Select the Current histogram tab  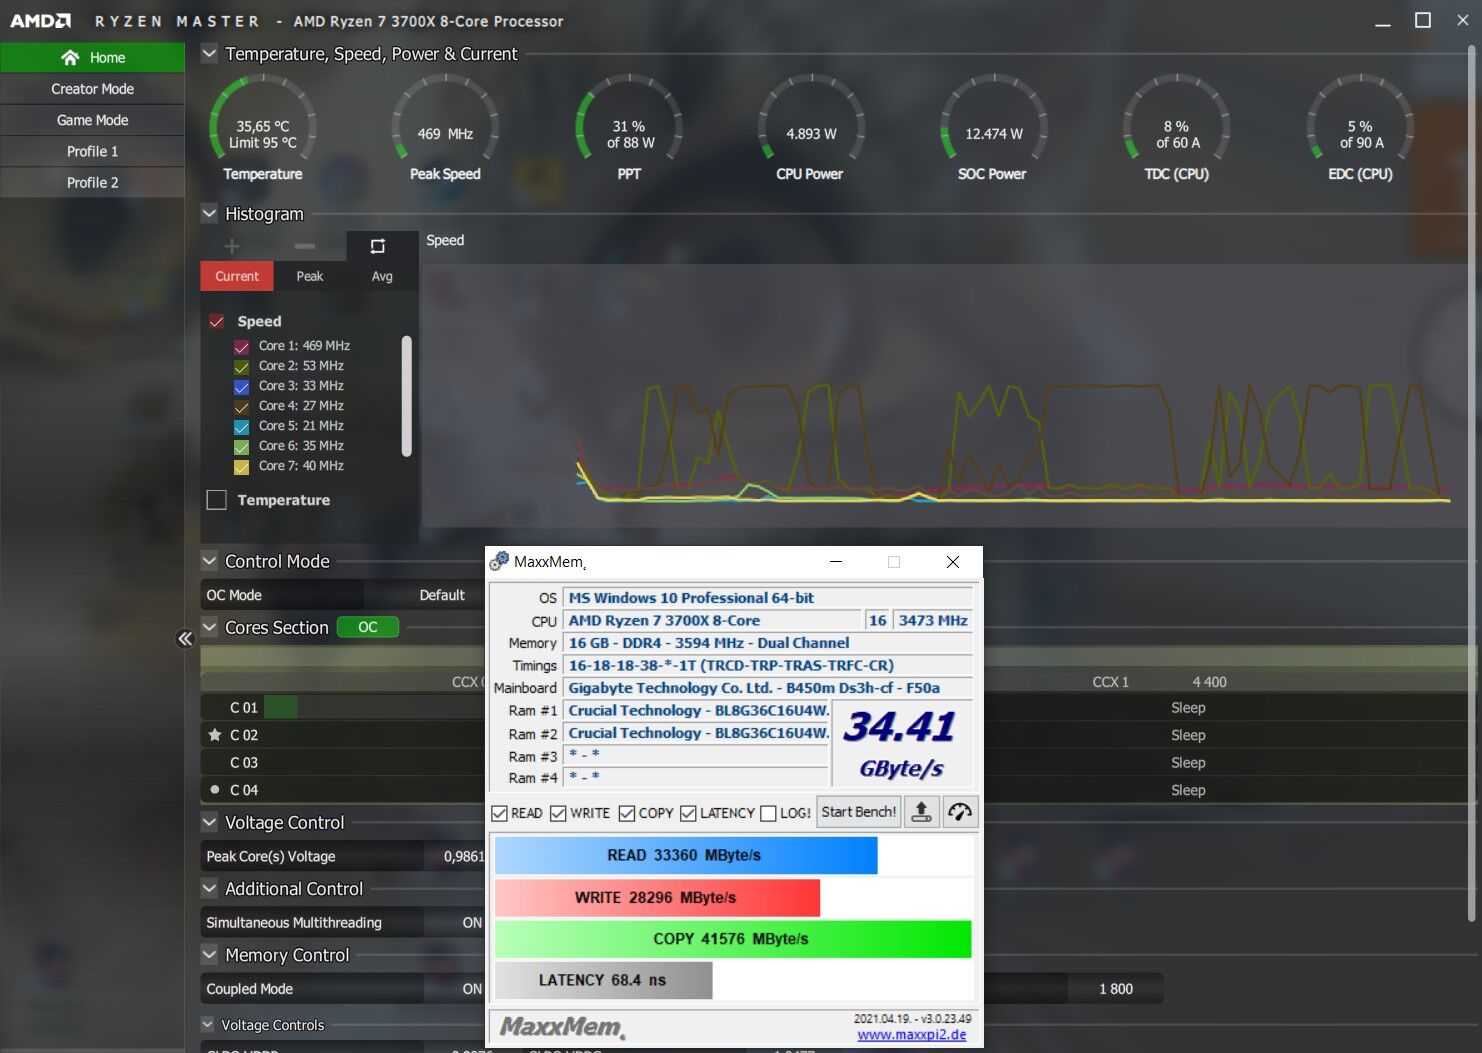point(237,276)
